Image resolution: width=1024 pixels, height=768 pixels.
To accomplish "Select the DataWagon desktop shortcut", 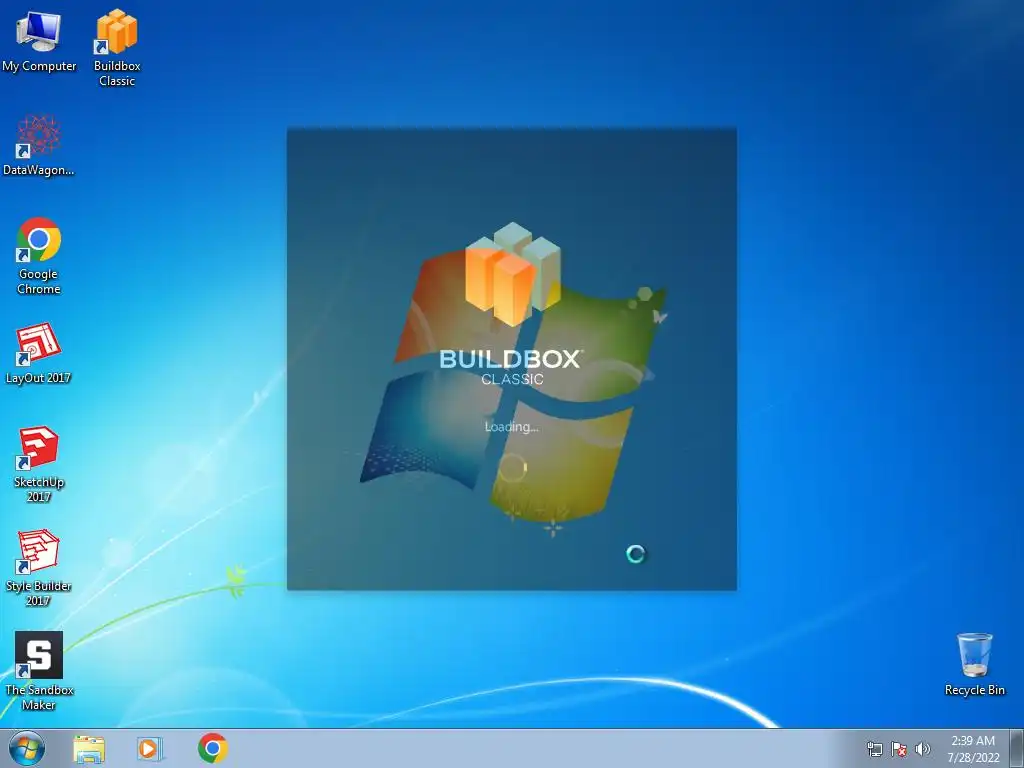I will coord(39,146).
